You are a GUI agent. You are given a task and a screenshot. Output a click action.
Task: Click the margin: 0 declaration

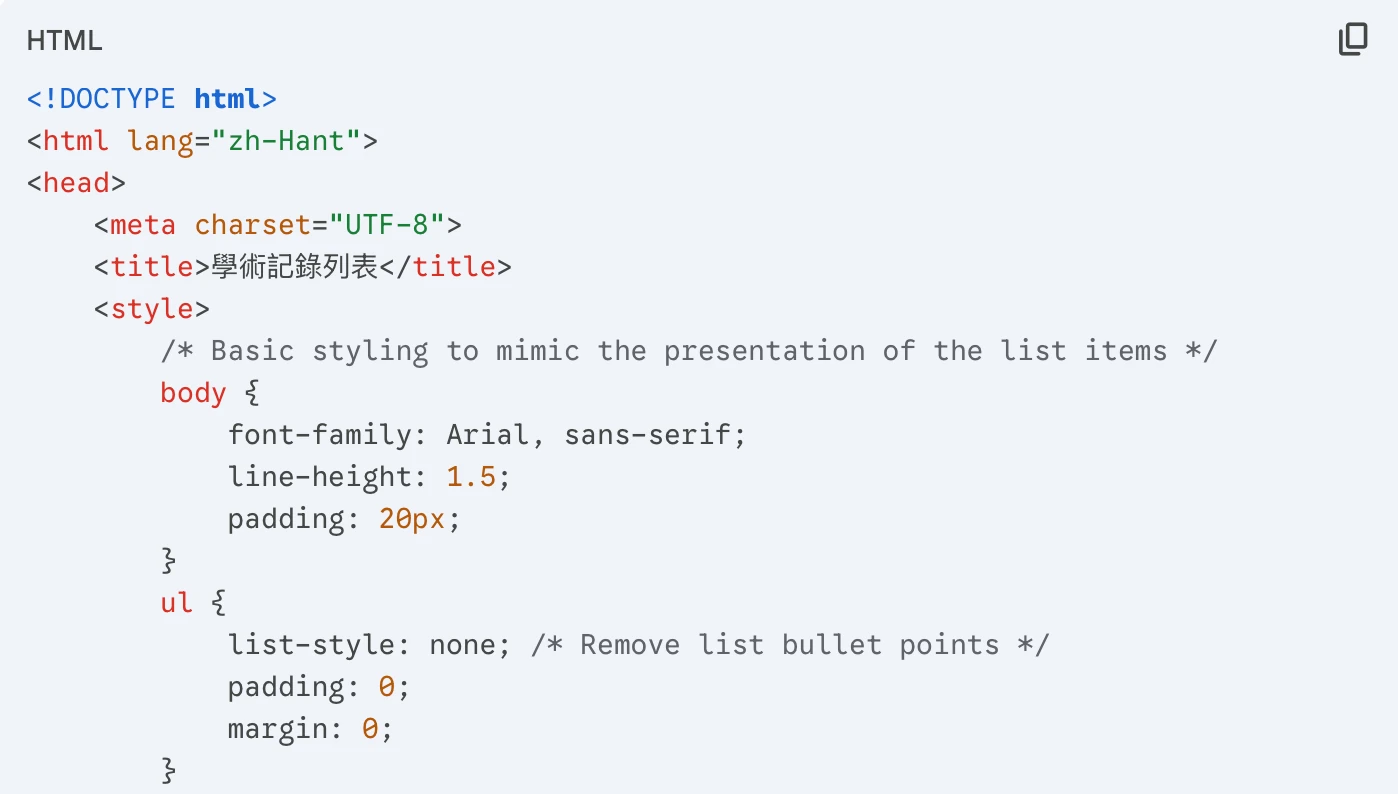tap(310, 729)
